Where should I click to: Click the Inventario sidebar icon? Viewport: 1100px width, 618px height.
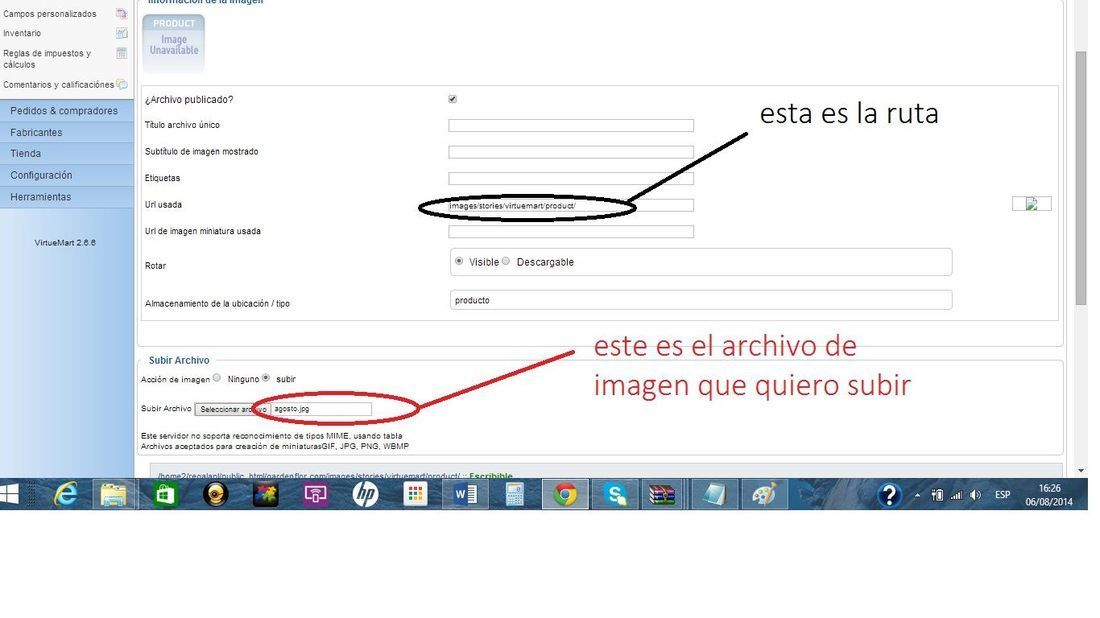pyautogui.click(x=121, y=33)
